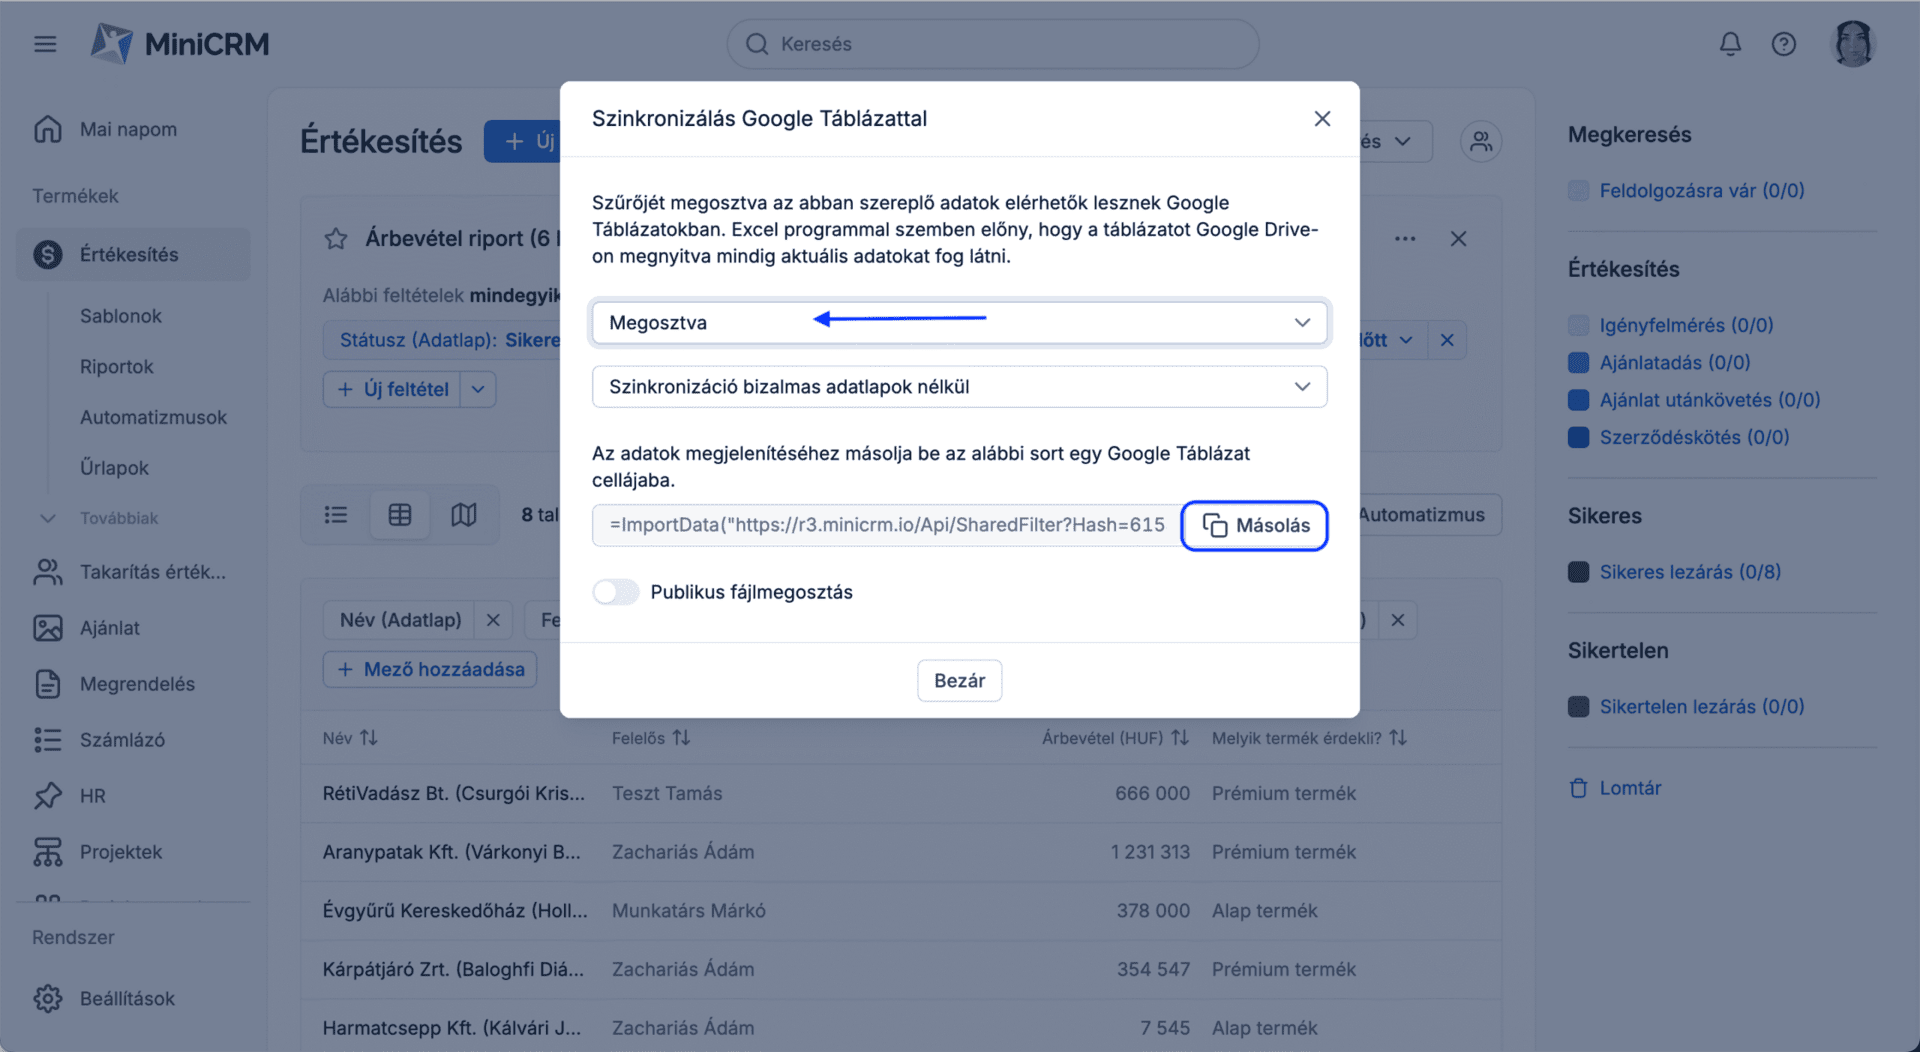This screenshot has width=1920, height=1052.
Task: Open the Megosztva dropdown
Action: (x=959, y=323)
